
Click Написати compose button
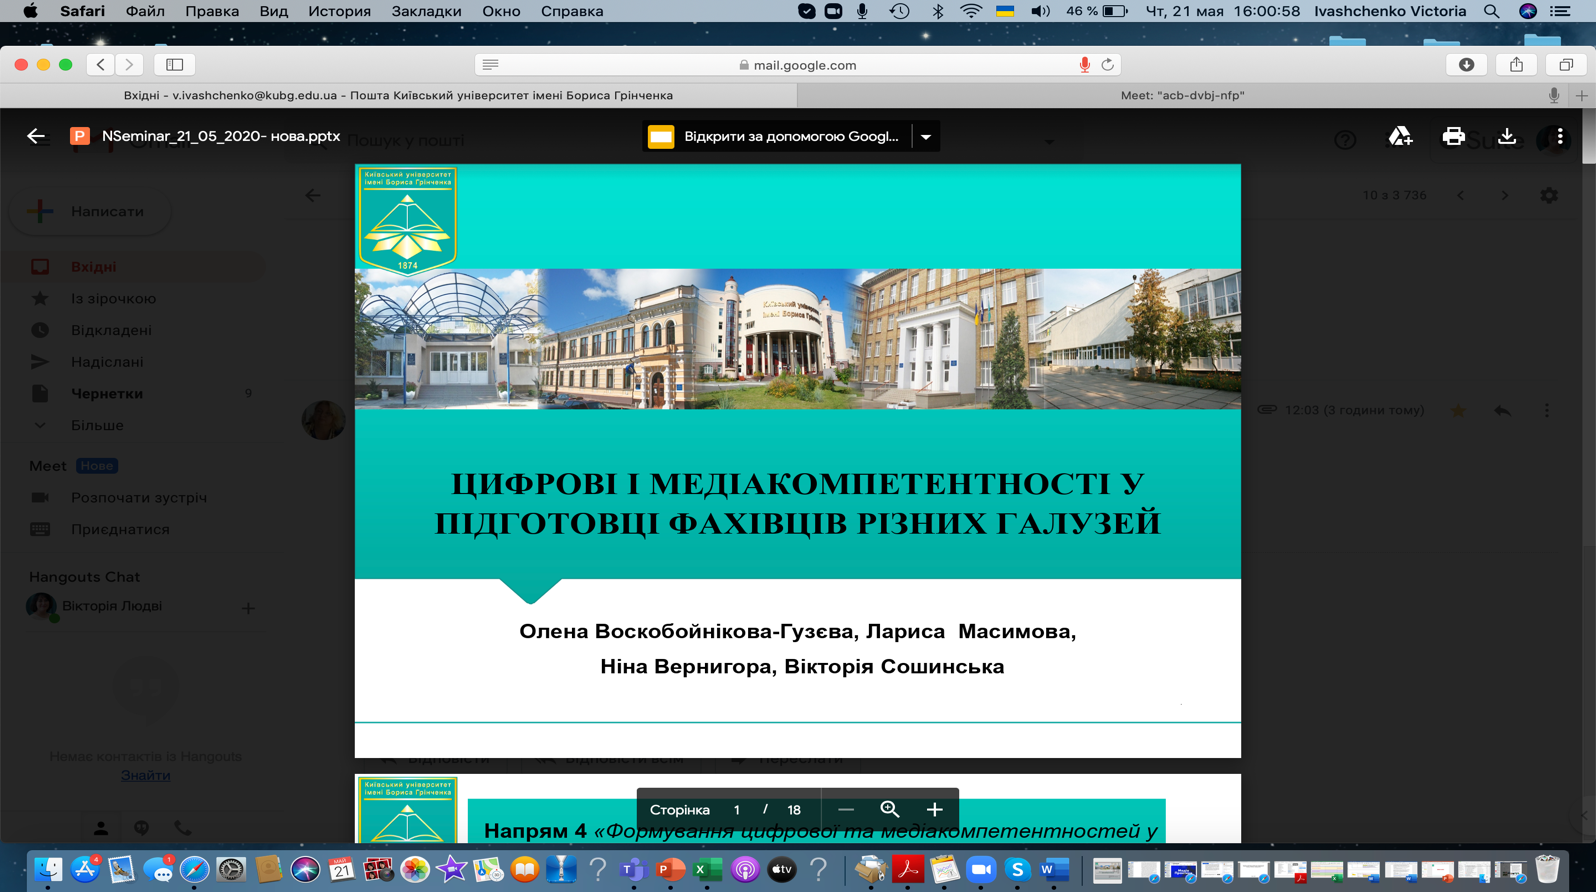[91, 212]
